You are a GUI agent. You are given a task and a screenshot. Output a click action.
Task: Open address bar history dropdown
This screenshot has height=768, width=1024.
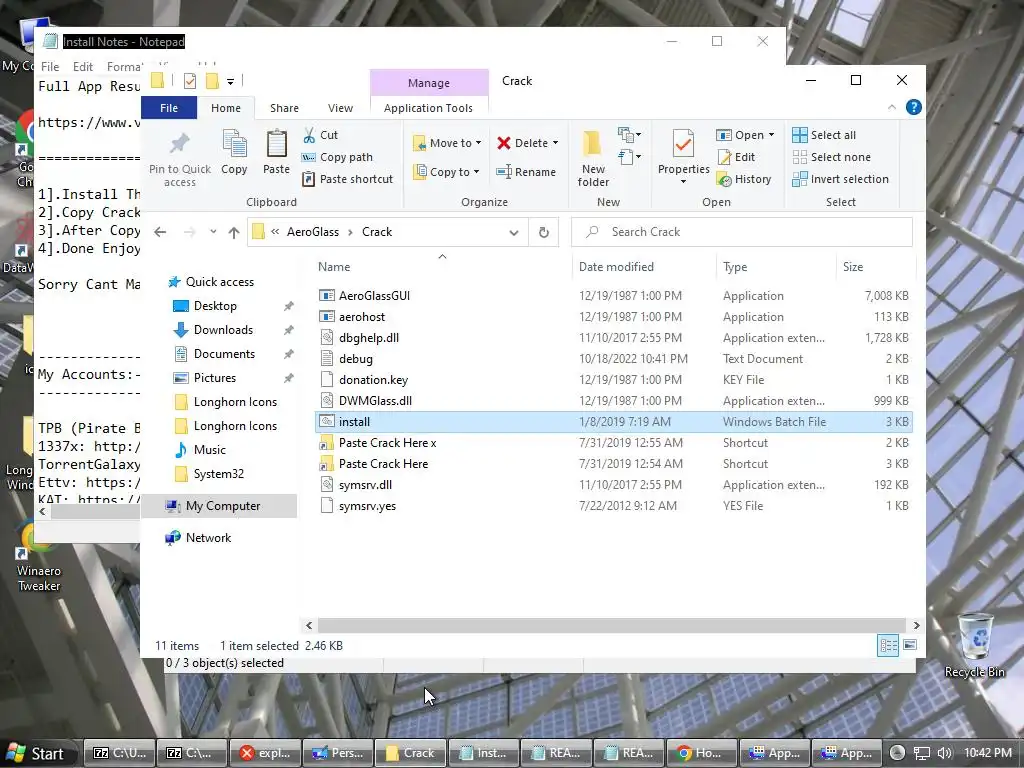tap(514, 232)
